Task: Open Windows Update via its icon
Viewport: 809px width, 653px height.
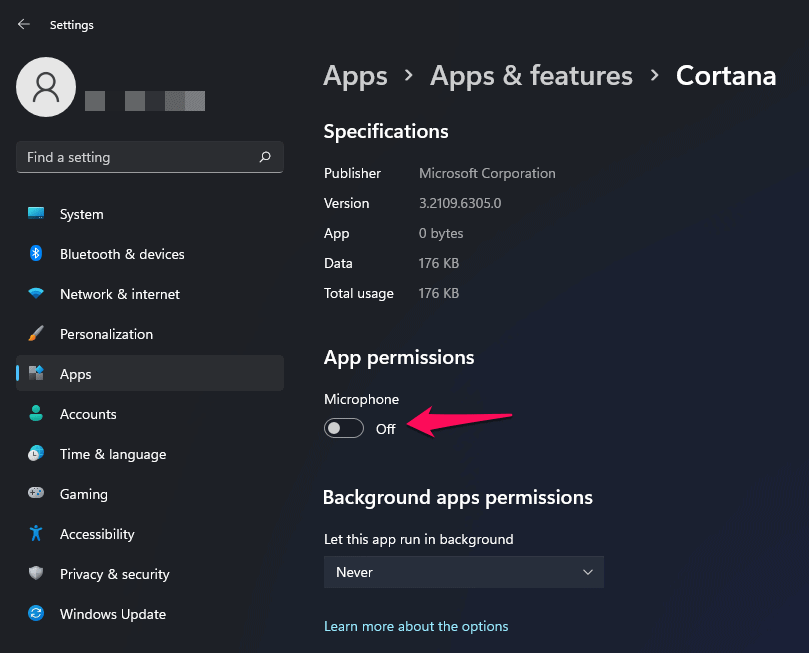Action: (x=36, y=614)
